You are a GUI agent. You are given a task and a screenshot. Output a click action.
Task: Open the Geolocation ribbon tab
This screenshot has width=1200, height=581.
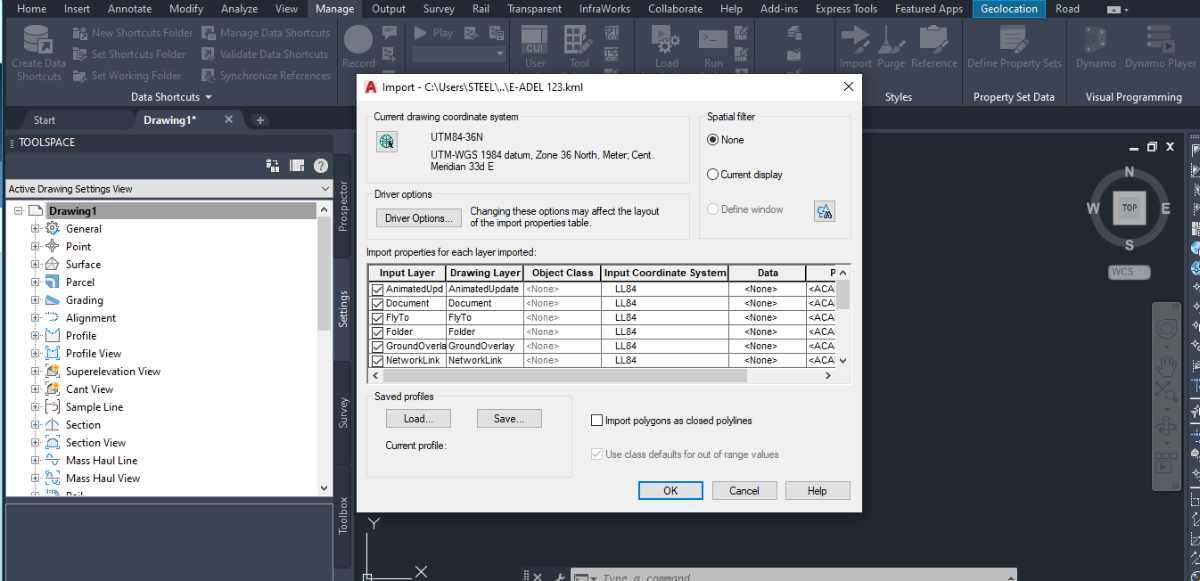(1008, 9)
